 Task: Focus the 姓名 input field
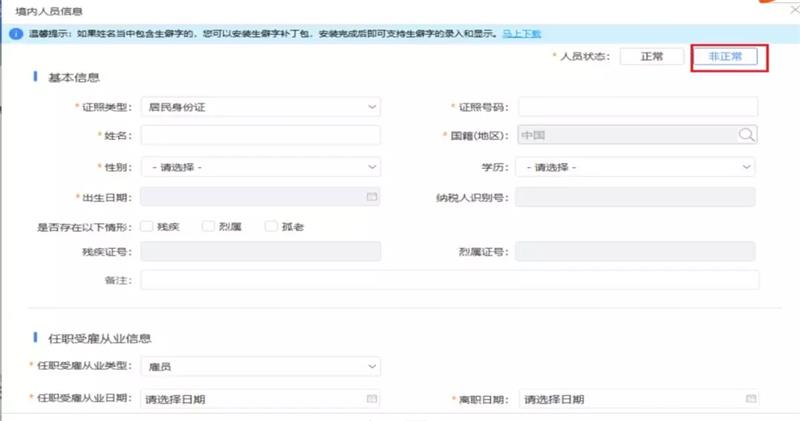tap(261, 135)
